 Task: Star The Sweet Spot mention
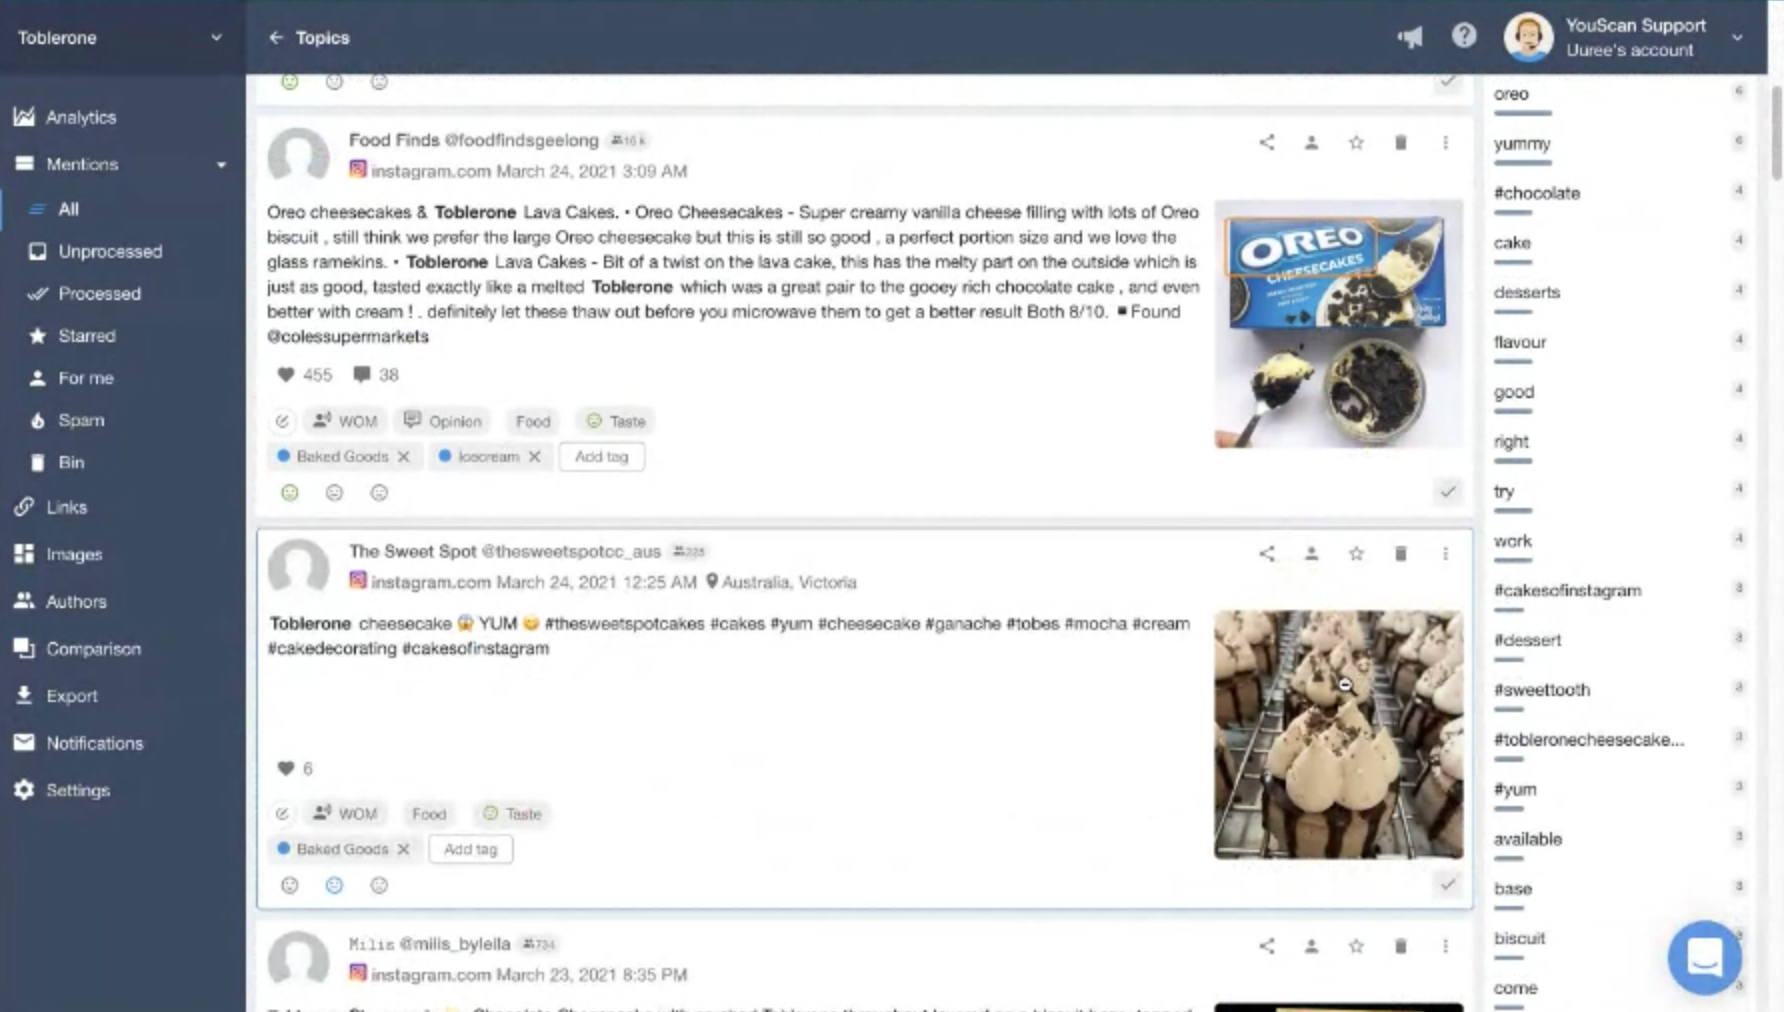[1356, 553]
